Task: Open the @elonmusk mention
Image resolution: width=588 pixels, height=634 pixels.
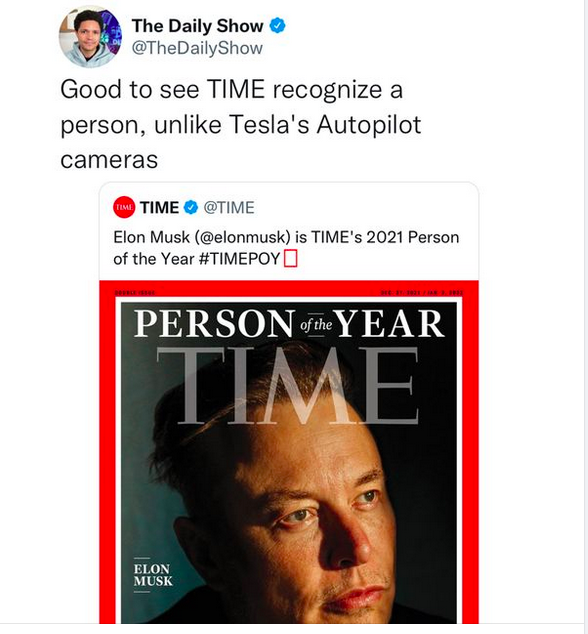Action: (242, 237)
